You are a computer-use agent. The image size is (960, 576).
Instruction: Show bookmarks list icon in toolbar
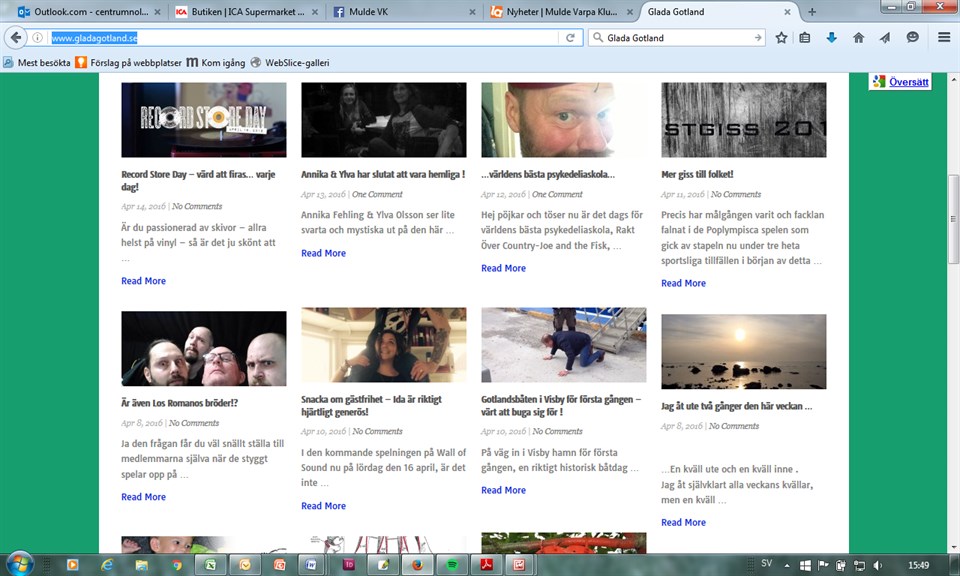pos(805,38)
